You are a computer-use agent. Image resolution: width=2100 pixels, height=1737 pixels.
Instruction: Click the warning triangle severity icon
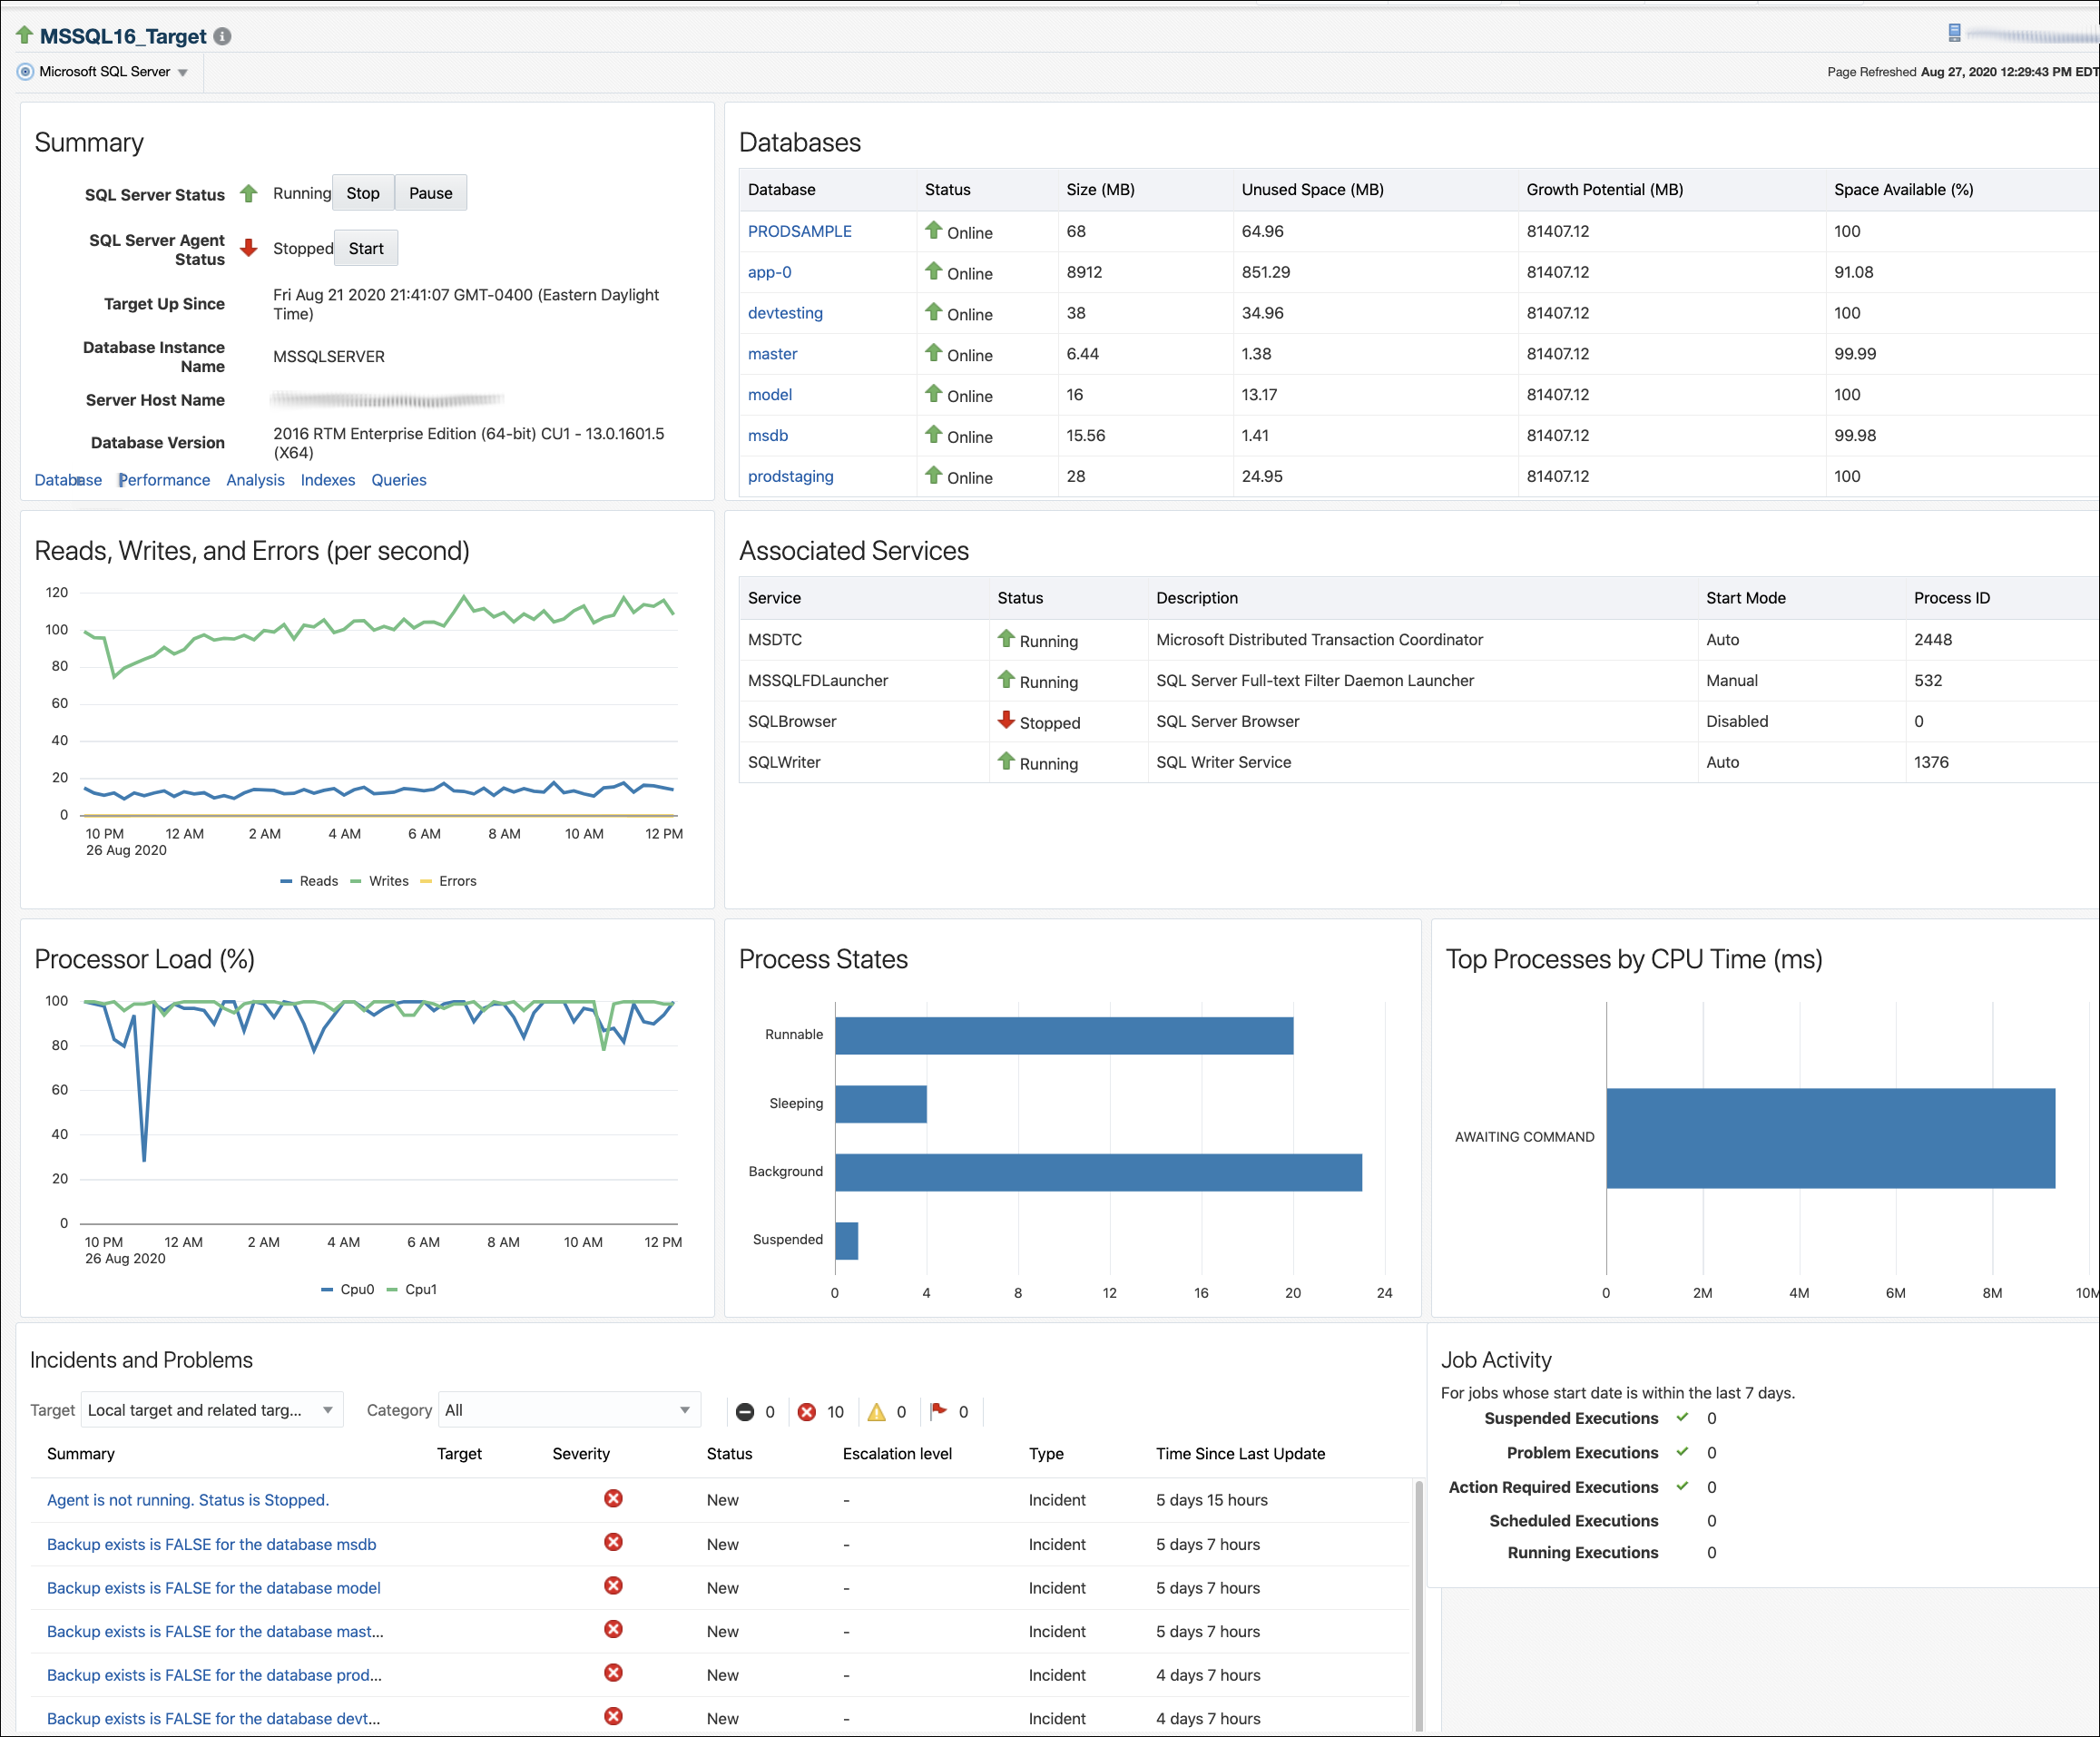[876, 1412]
